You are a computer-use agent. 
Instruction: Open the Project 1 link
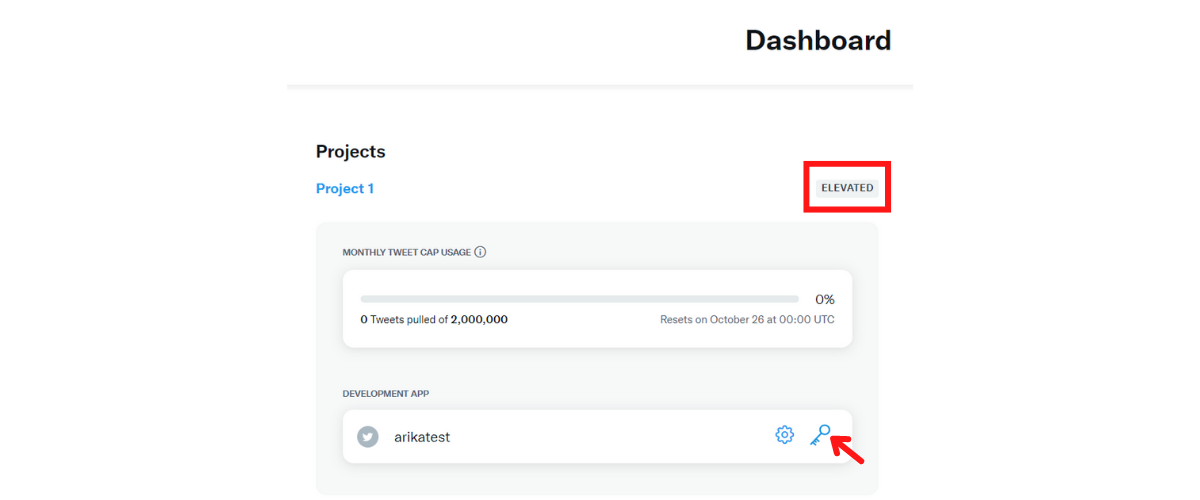(x=345, y=188)
